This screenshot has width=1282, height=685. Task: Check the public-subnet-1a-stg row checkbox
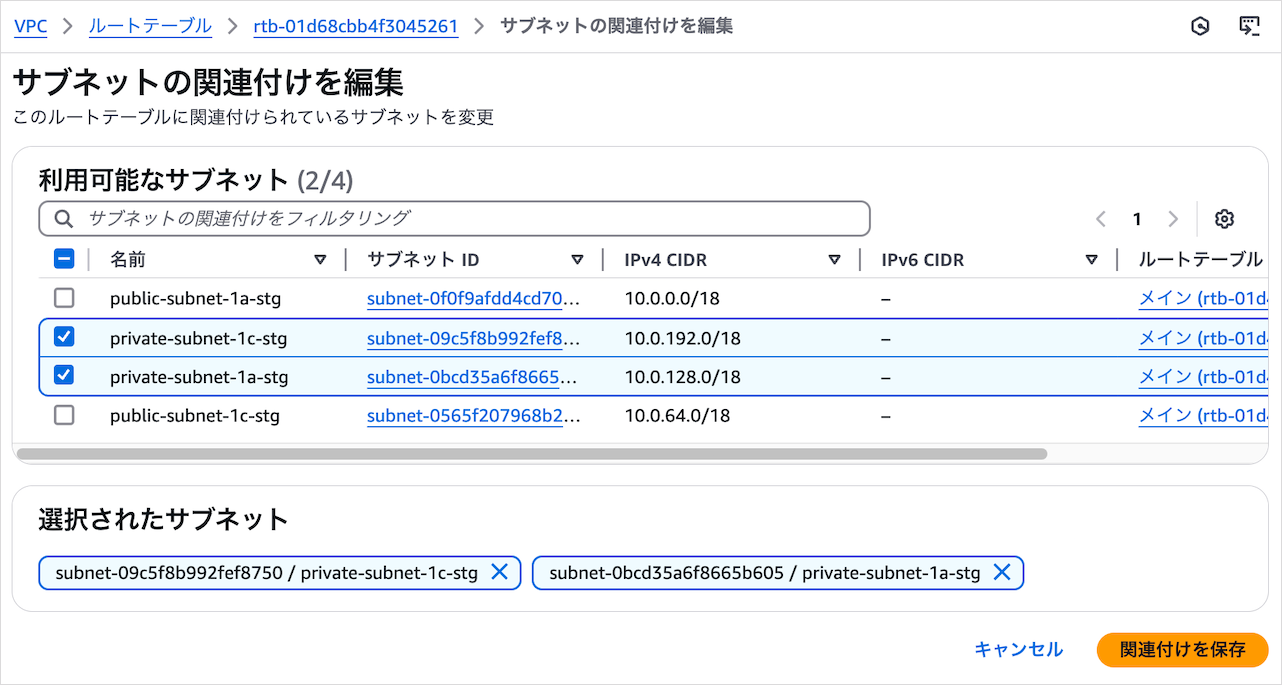(x=64, y=298)
